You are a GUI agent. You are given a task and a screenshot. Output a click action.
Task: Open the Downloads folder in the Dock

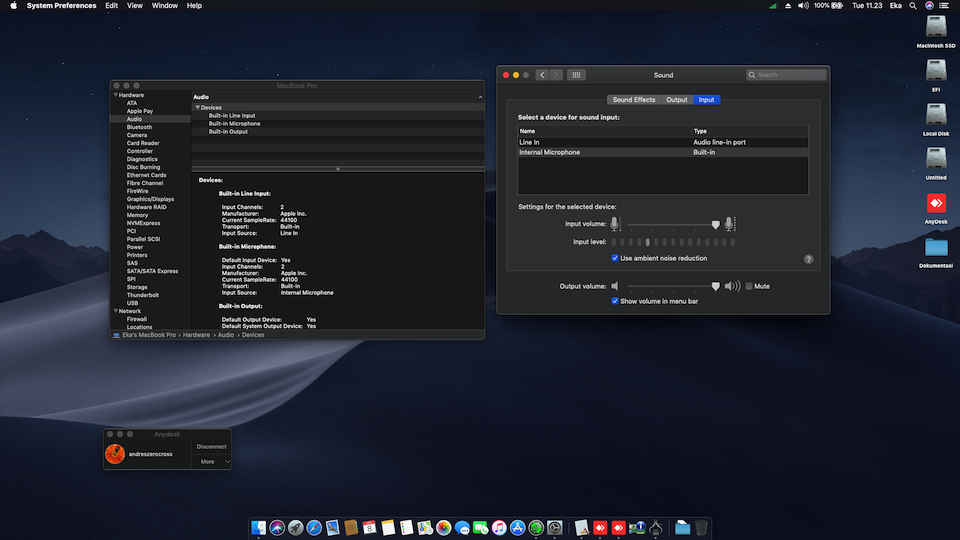pyautogui.click(x=683, y=527)
